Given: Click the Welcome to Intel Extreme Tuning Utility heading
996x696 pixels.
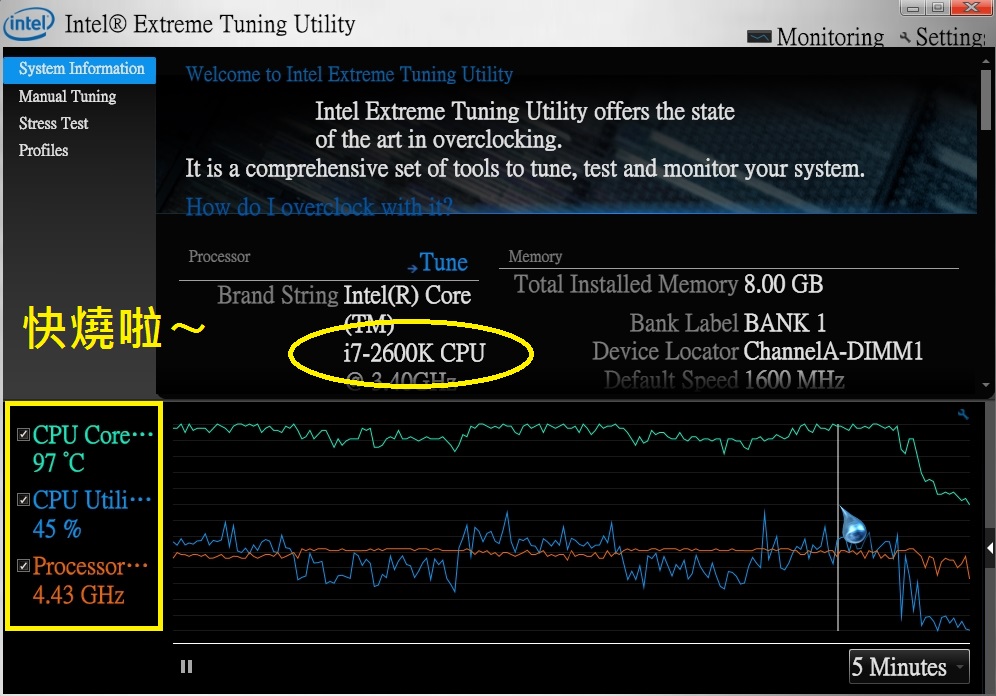Looking at the screenshot, I should coord(349,74).
